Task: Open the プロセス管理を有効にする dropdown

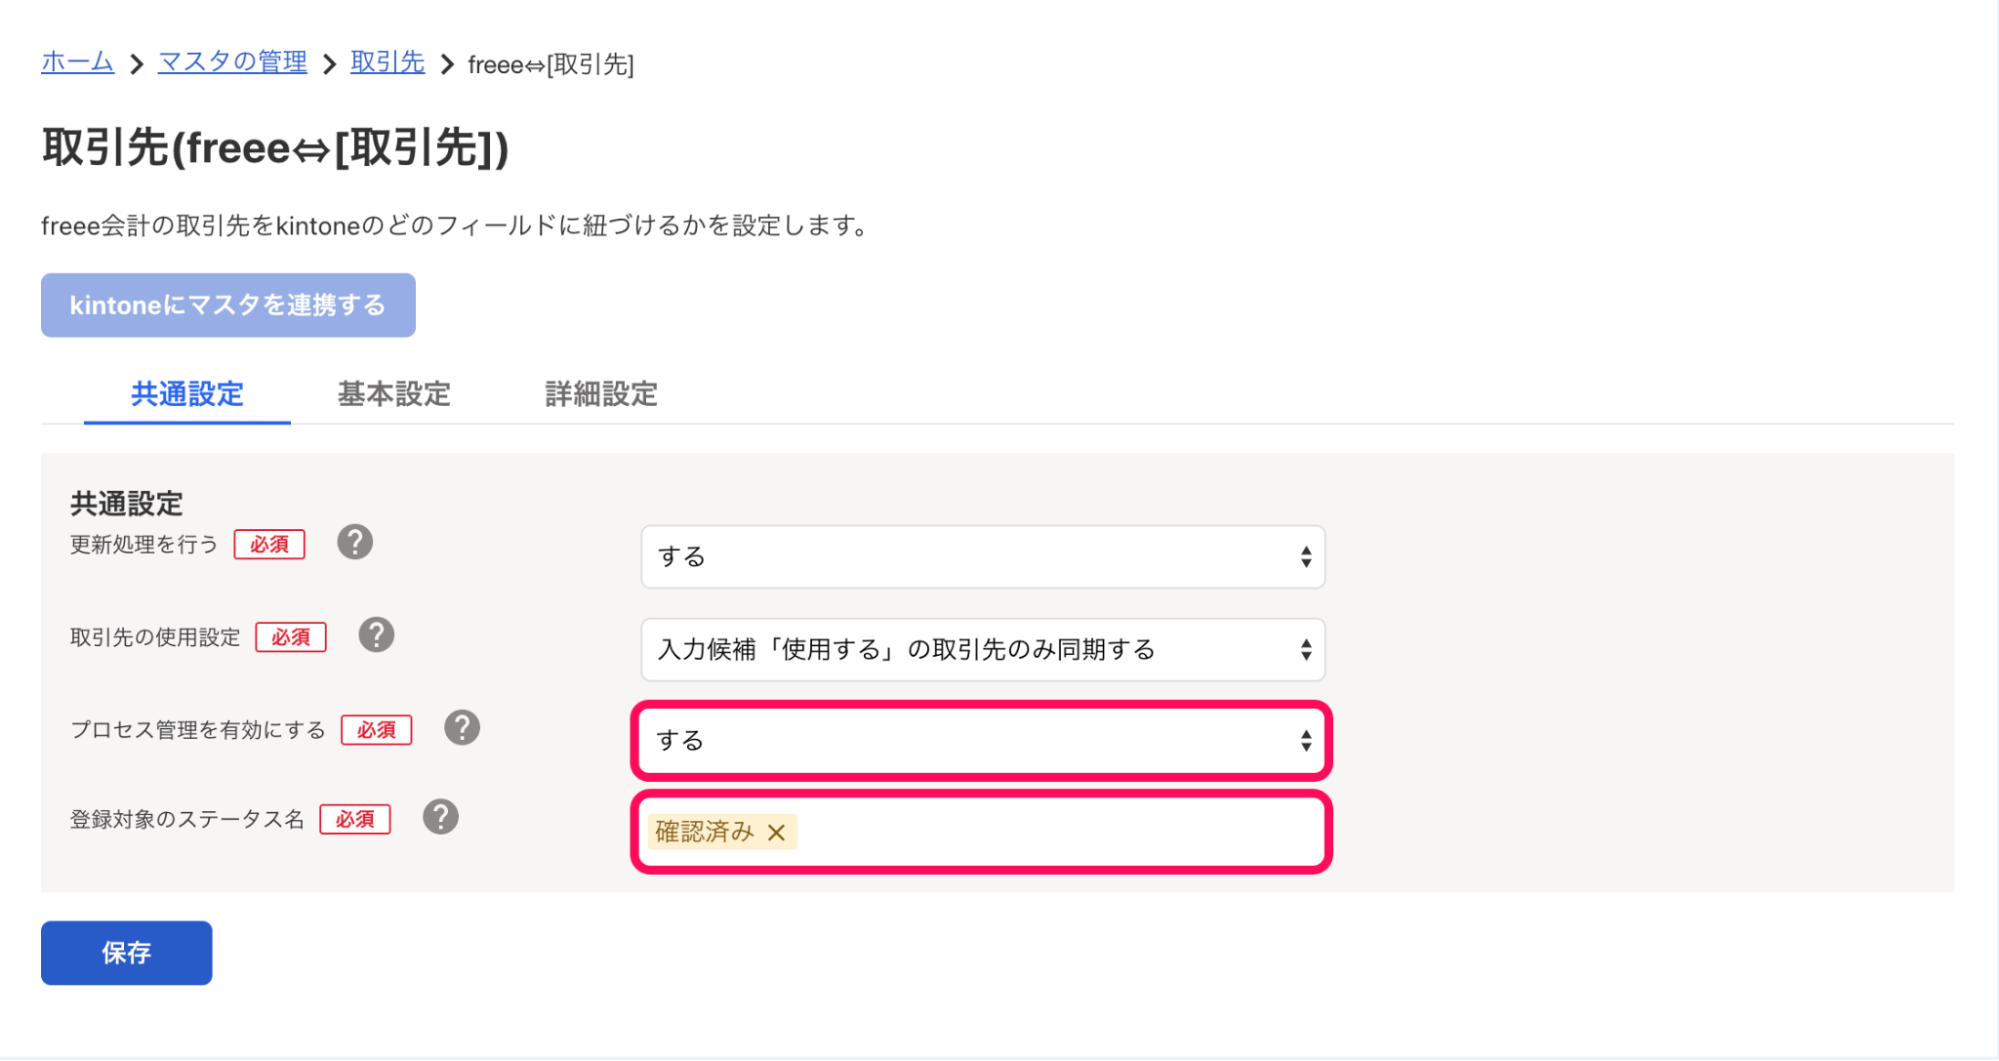Action: point(980,741)
